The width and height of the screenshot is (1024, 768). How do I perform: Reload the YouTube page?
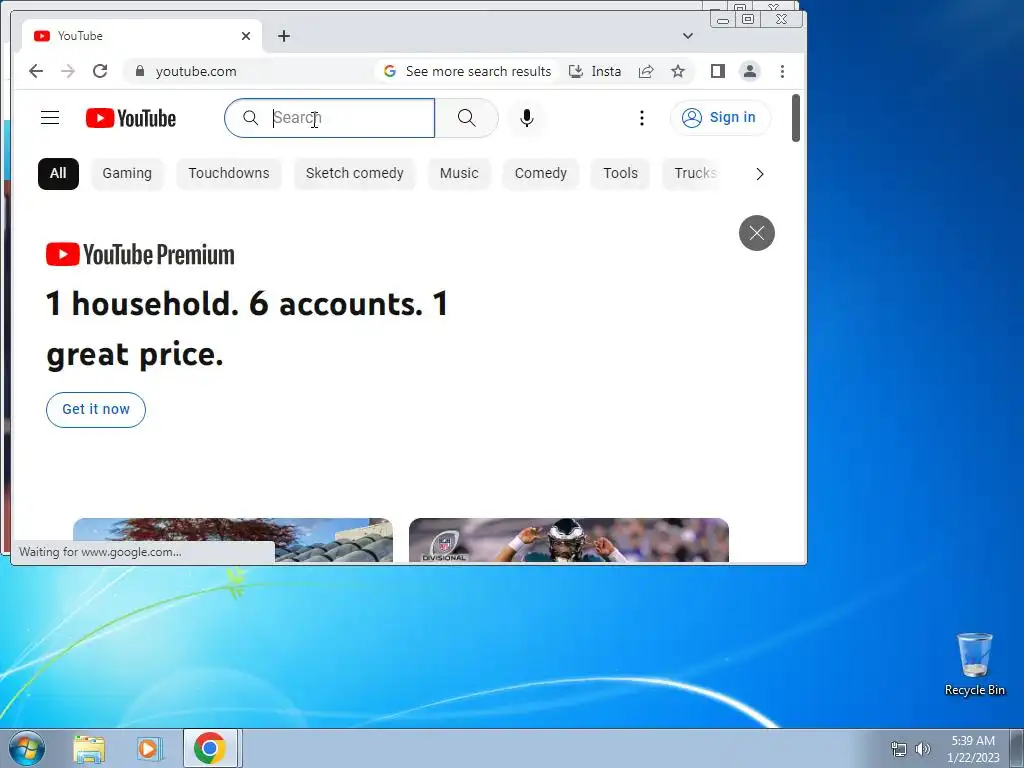[100, 71]
